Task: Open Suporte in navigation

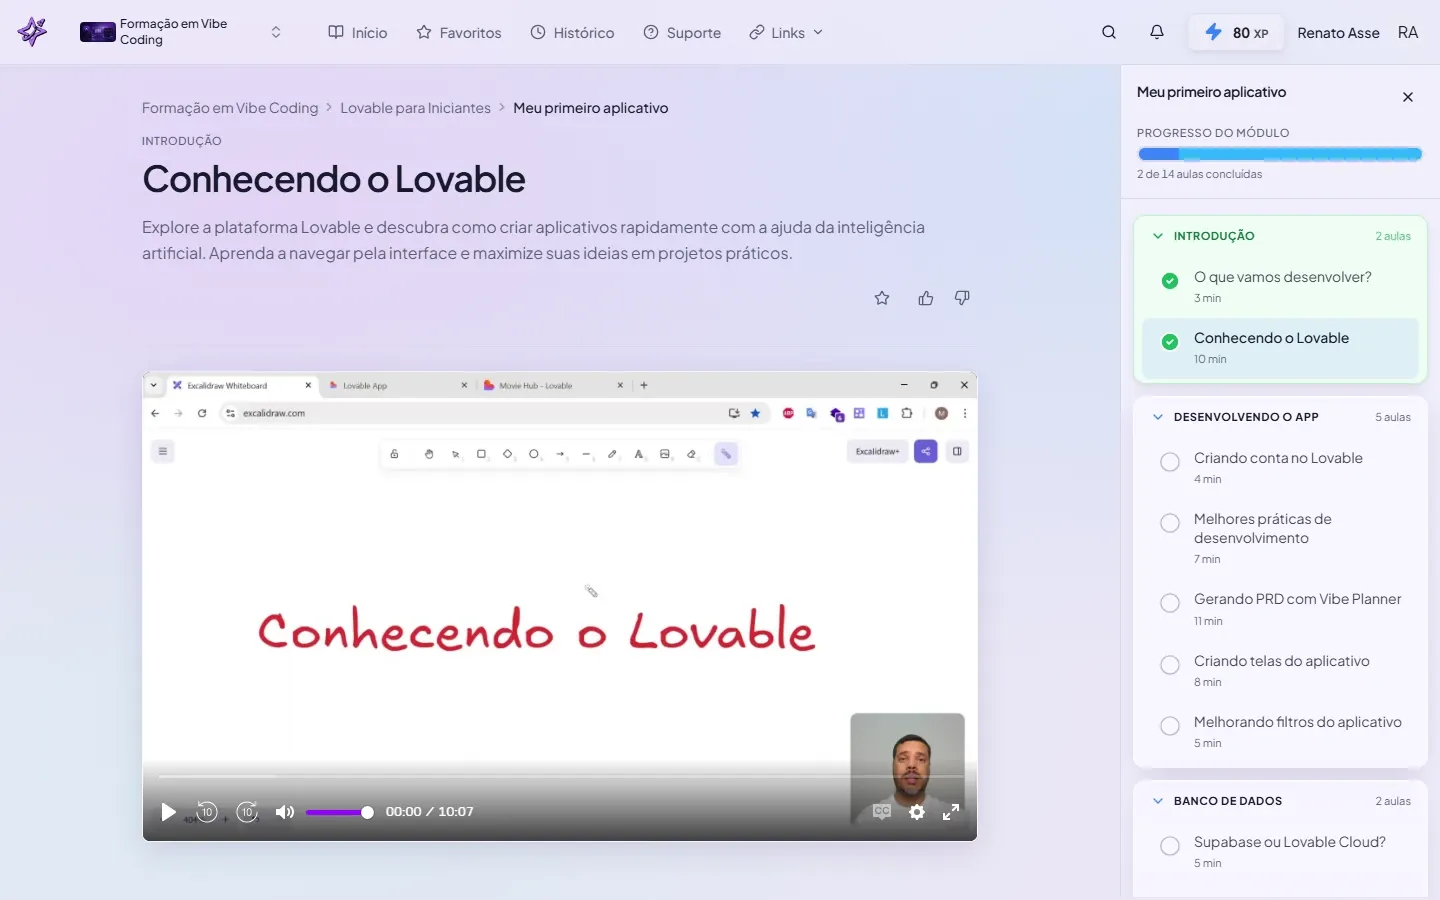Action: (x=682, y=32)
